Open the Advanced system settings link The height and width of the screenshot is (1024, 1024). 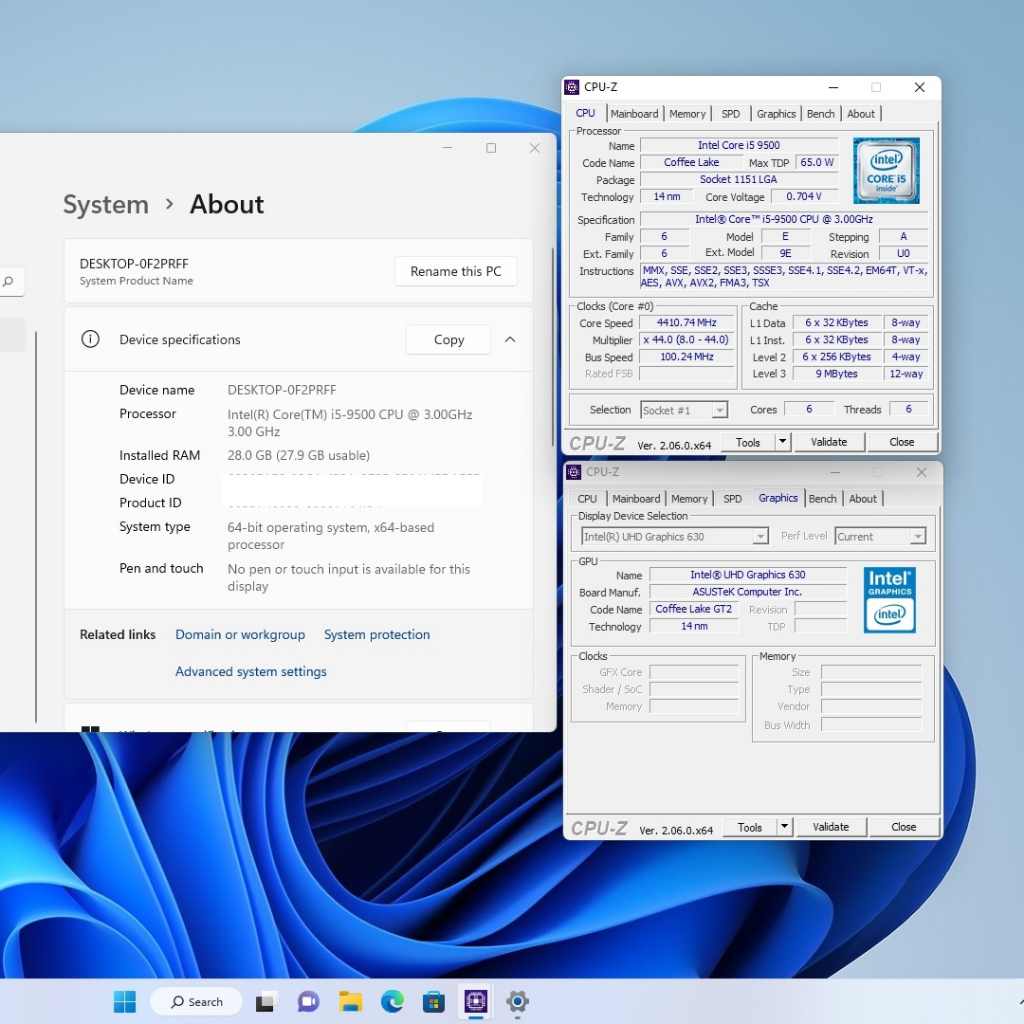click(x=251, y=672)
